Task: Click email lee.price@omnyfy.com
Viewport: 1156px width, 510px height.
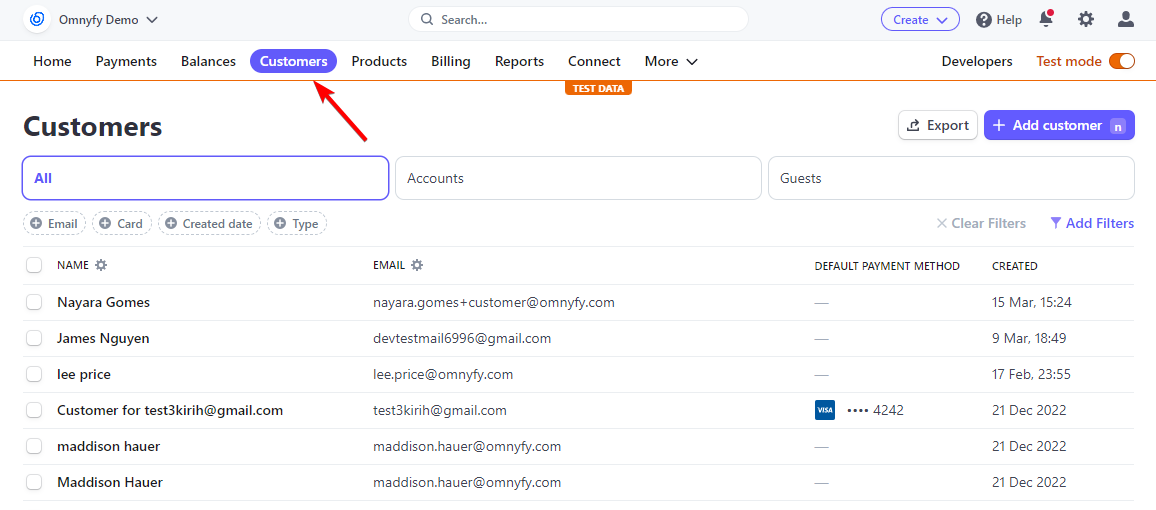Action: (443, 374)
